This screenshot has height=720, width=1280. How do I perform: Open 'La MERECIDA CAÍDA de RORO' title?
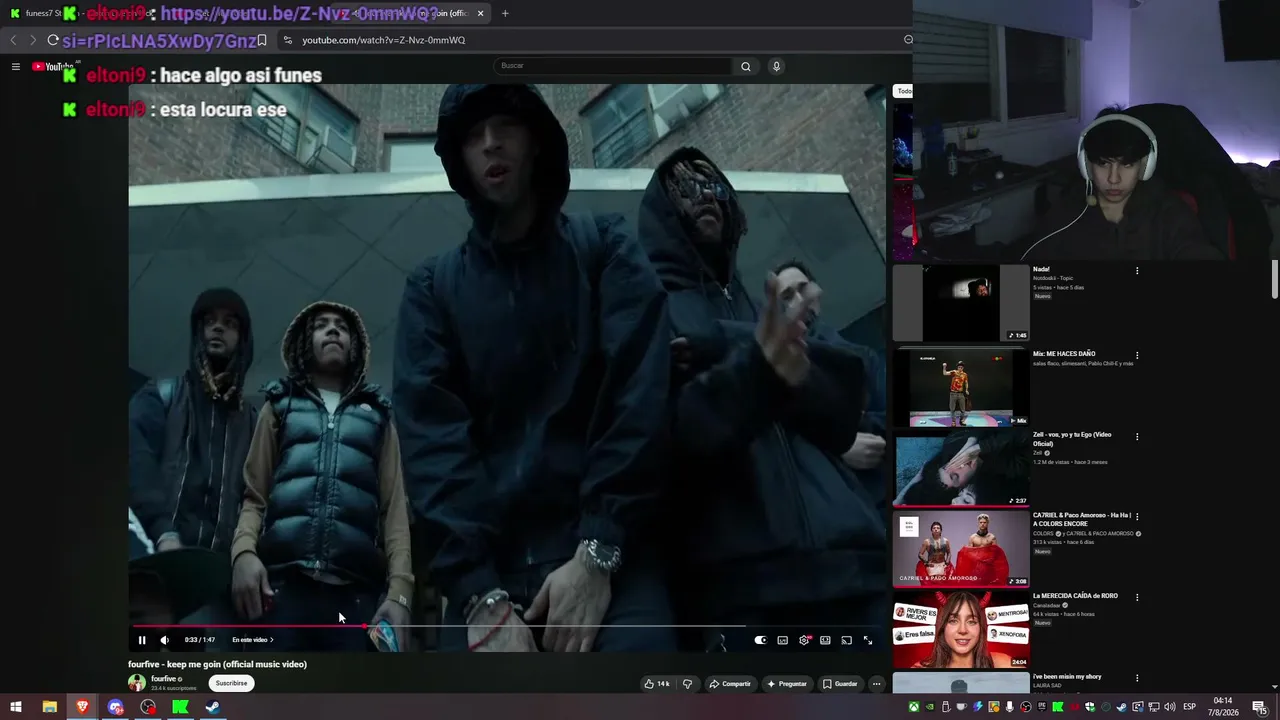click(x=1075, y=596)
